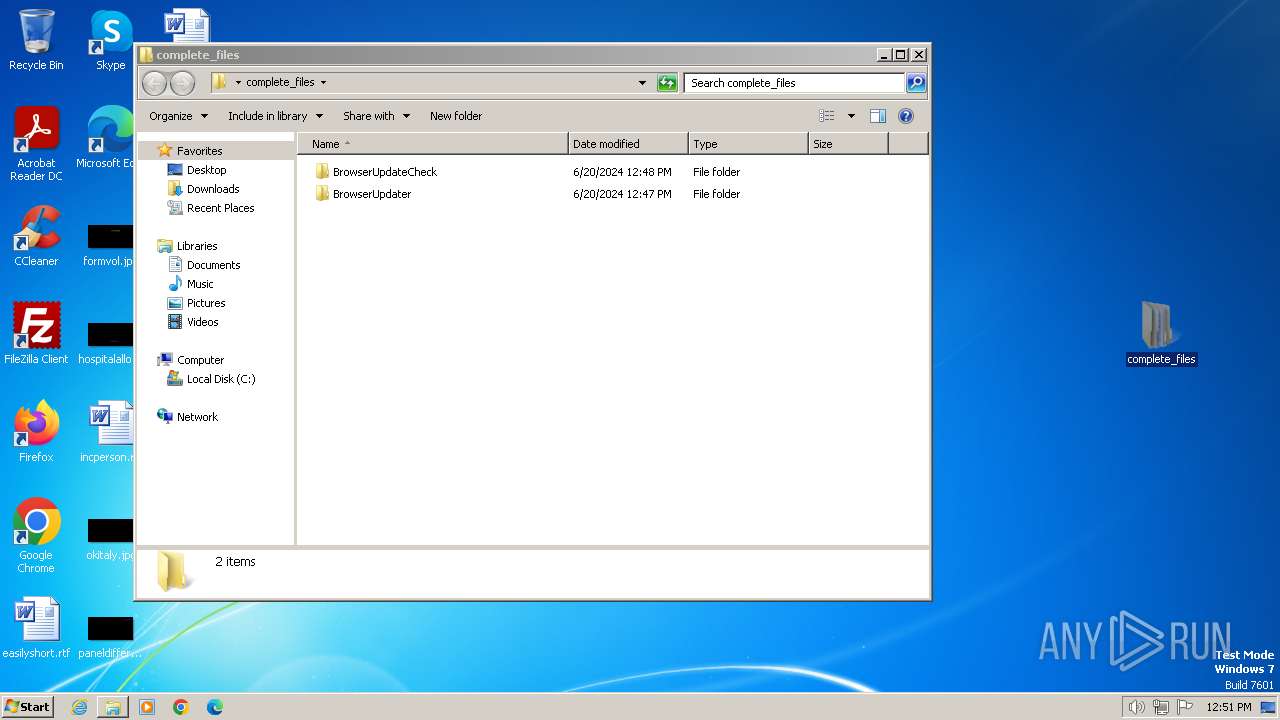Sort by the Type column header

[748, 144]
